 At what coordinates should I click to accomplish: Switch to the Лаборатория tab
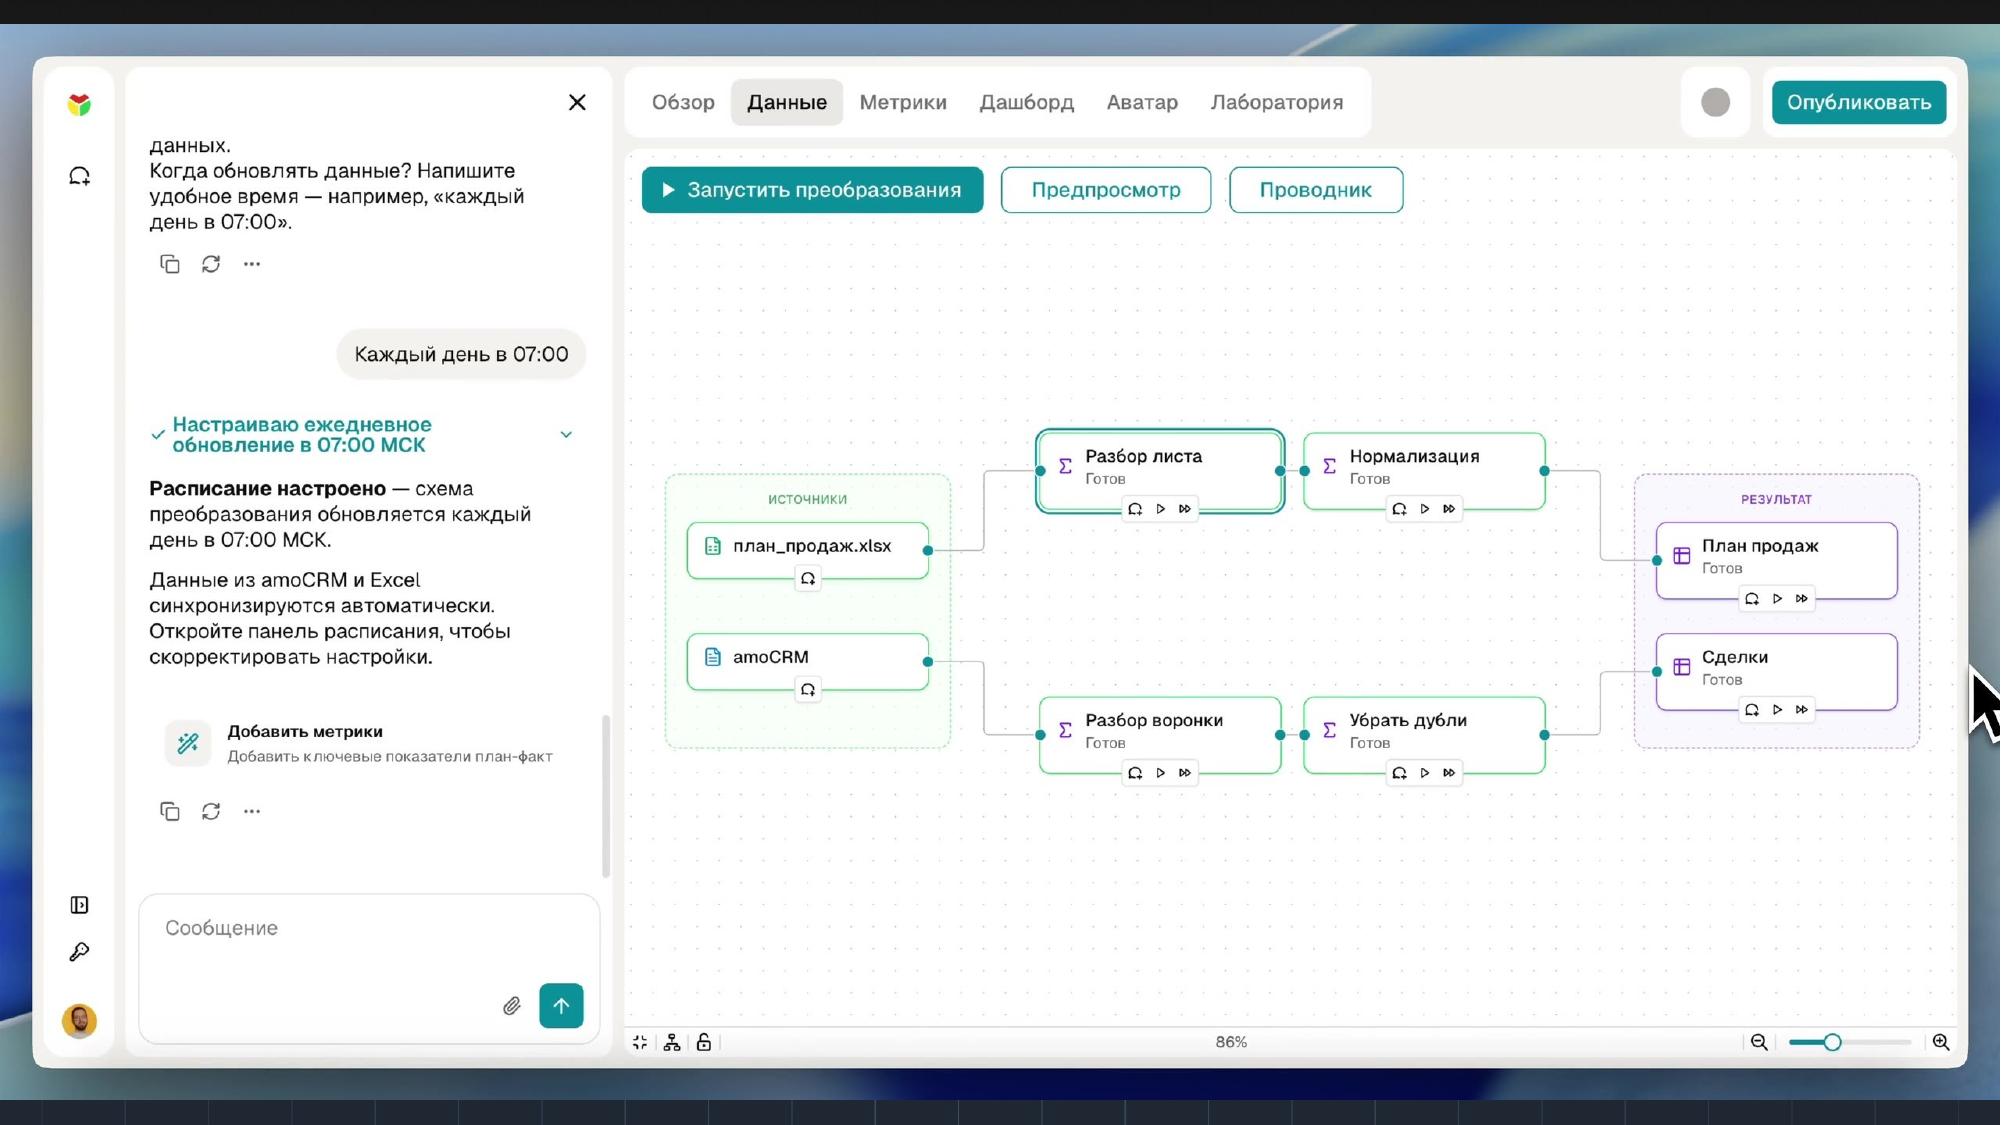[1277, 102]
